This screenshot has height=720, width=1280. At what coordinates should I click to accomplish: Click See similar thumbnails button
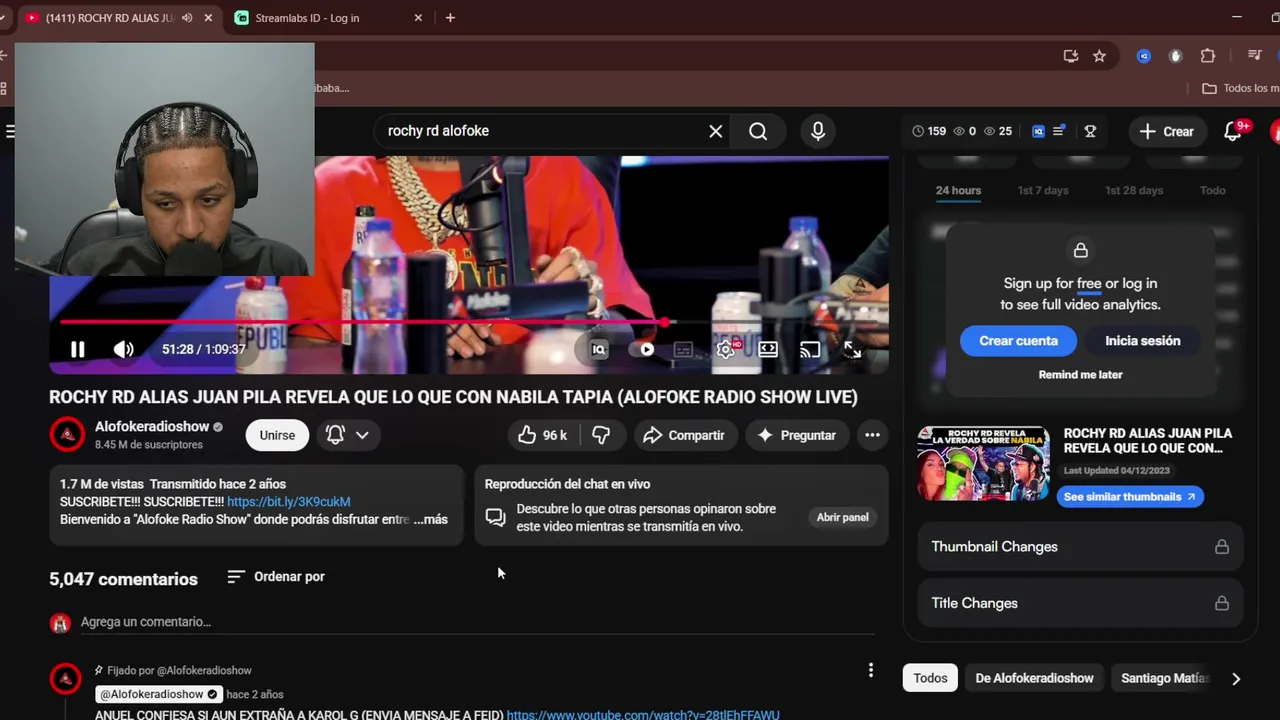(x=1129, y=497)
